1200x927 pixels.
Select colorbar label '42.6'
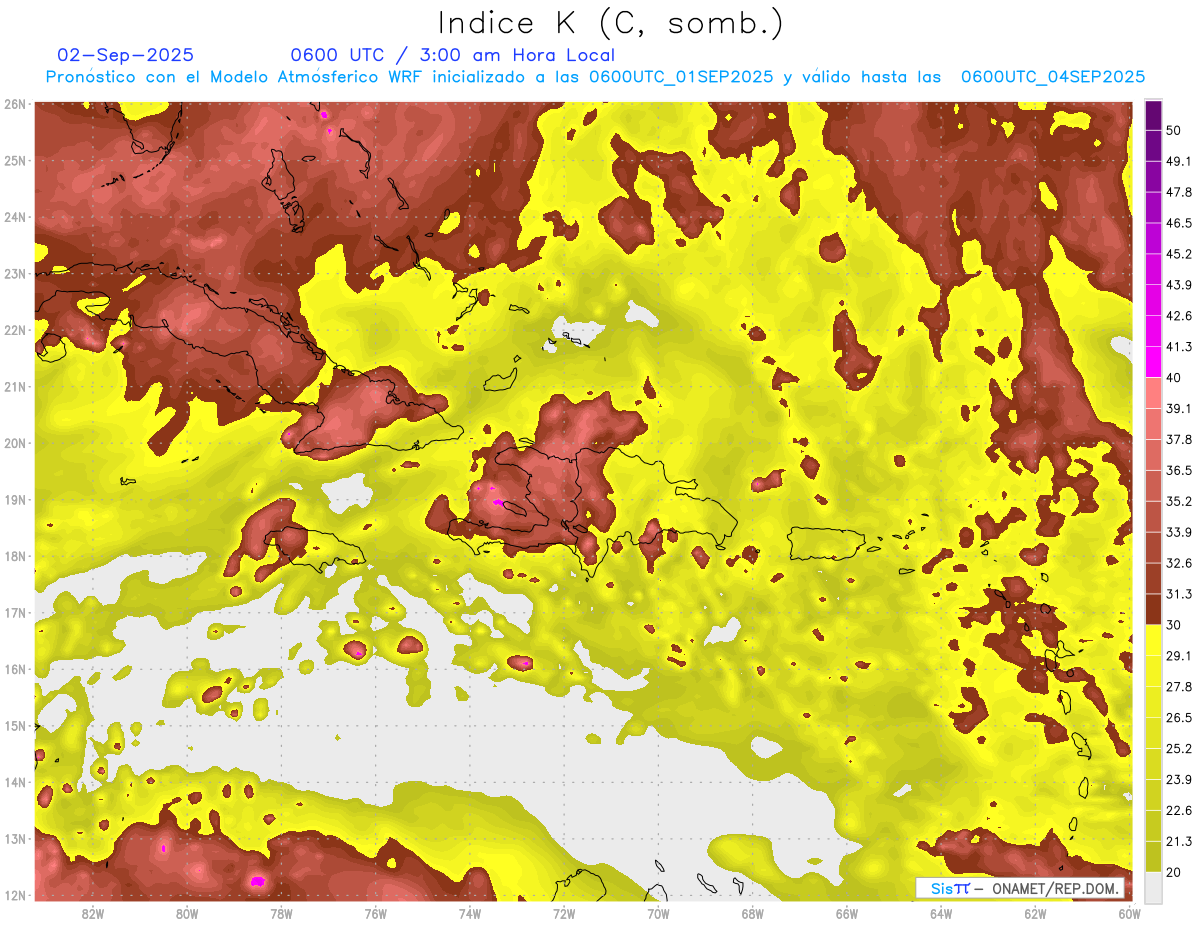point(1178,316)
